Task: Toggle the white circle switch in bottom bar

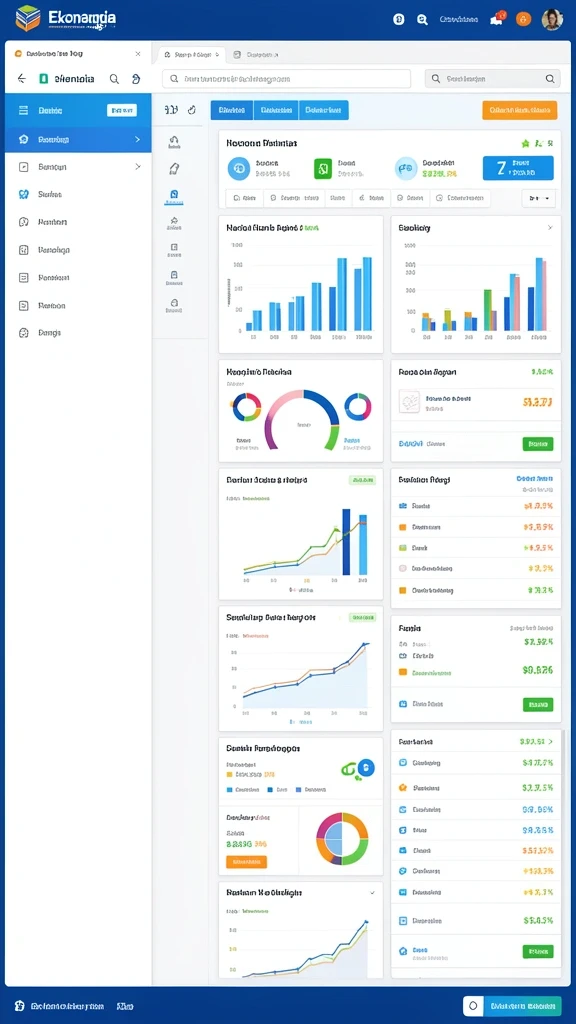Action: click(473, 1006)
